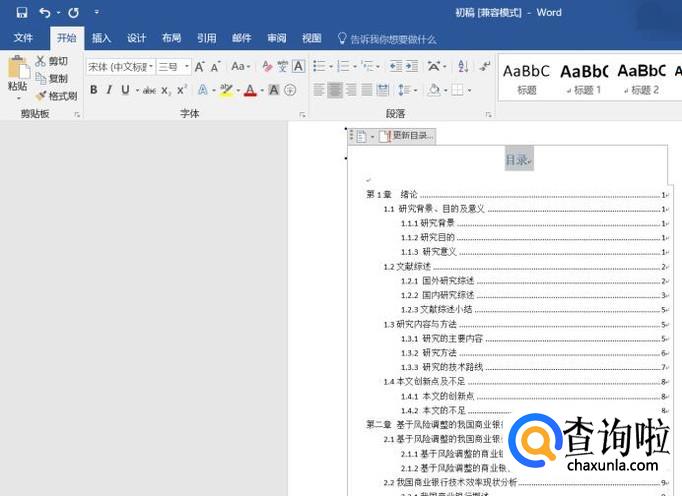
Task: Toggle Bold formatting
Action: coord(93,90)
